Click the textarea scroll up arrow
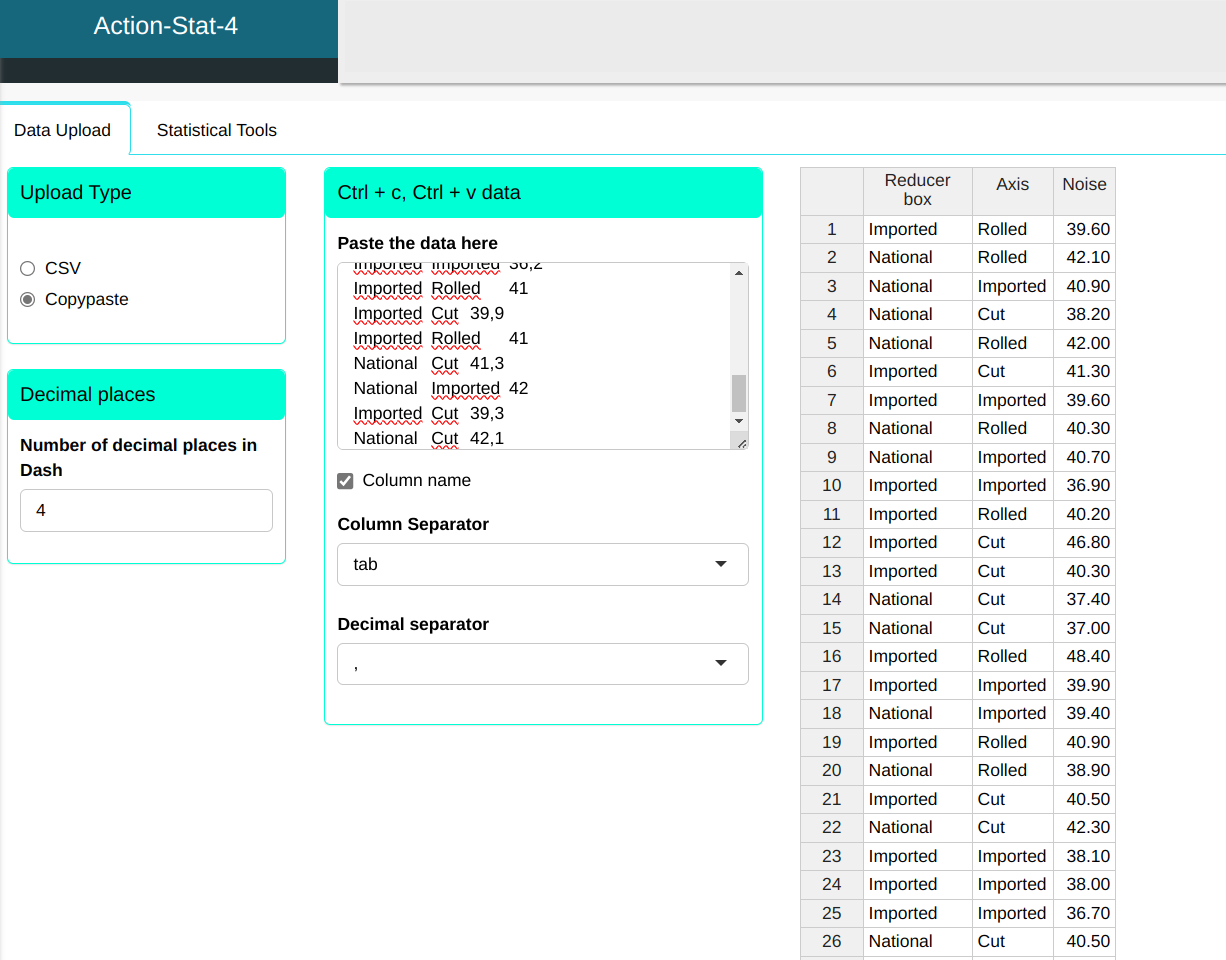Screen dimensions: 1226x960 coord(739,273)
